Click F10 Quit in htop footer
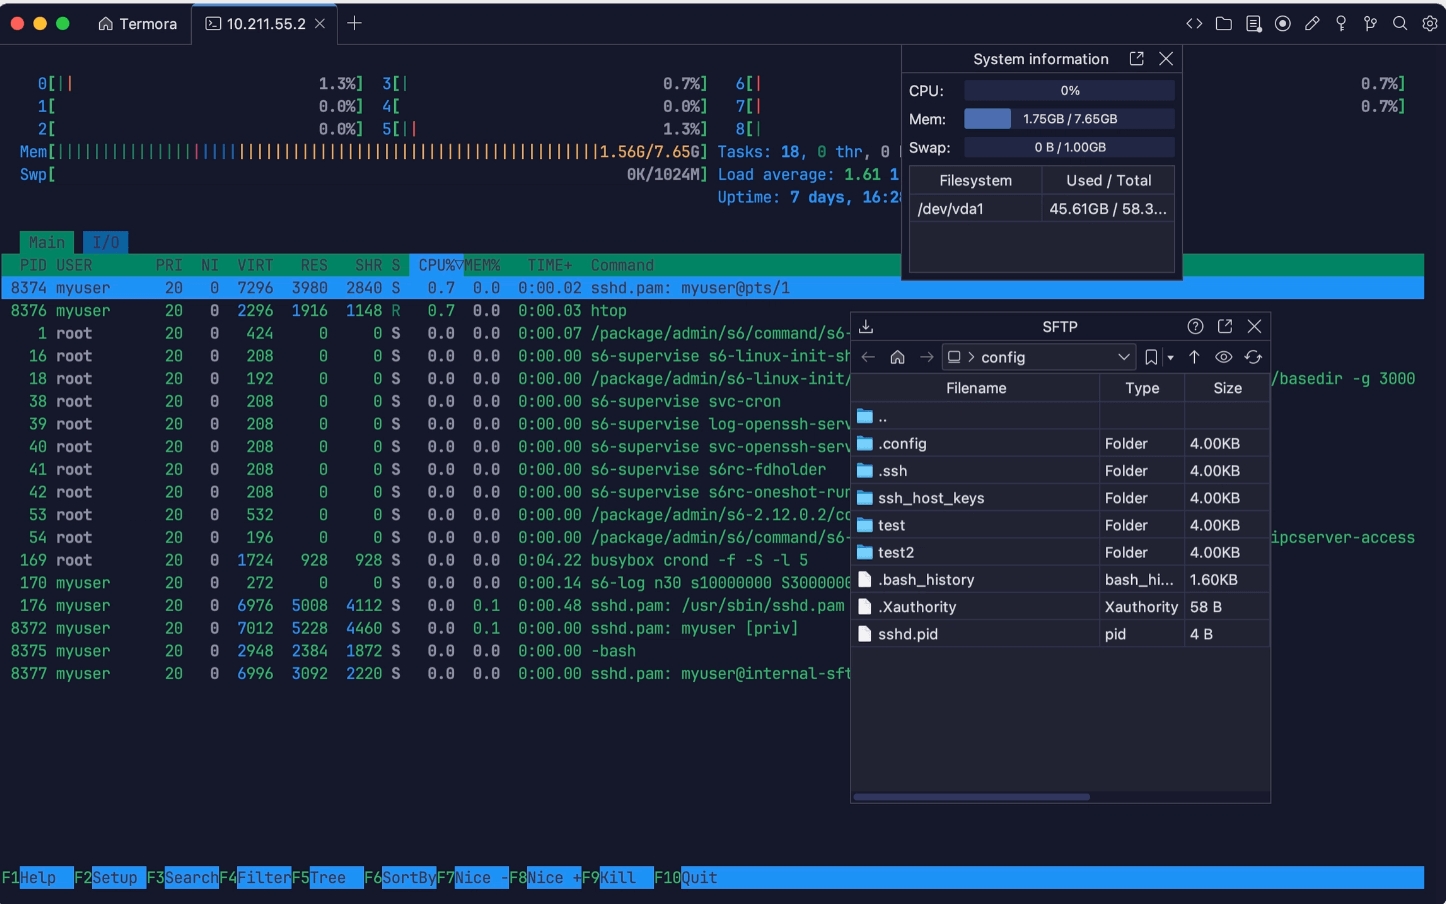 (686, 877)
